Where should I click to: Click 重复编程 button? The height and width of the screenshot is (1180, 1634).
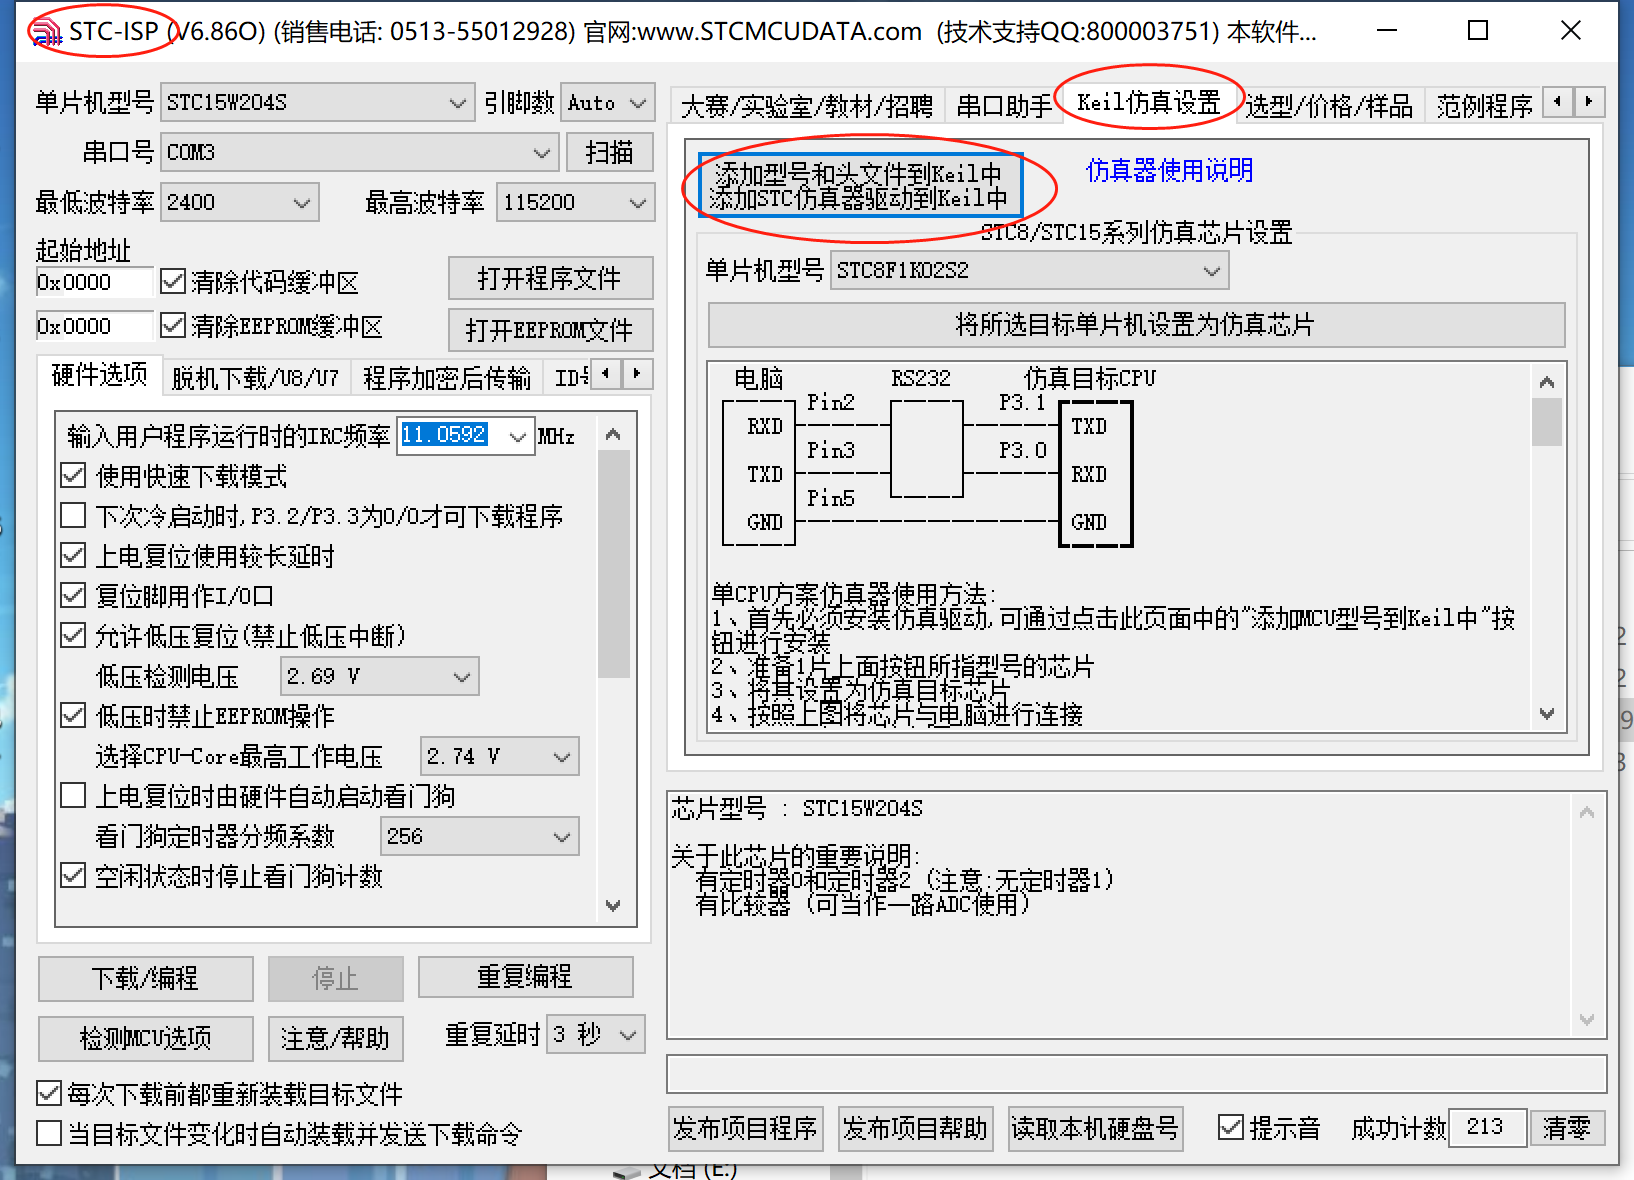[x=525, y=977]
